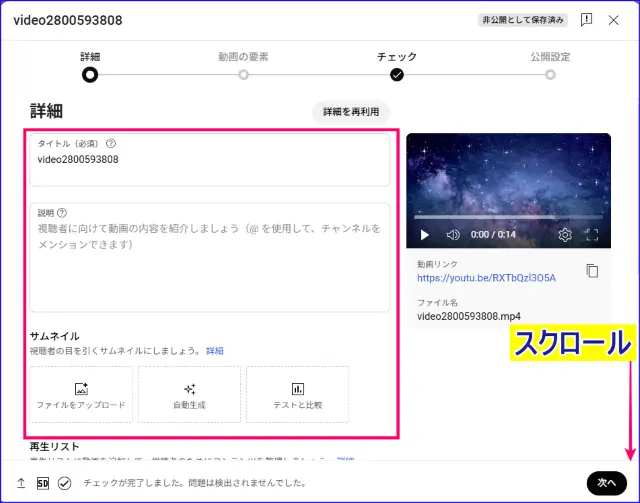
Task: Click the checks complete checkmark icon
Action: point(65,483)
